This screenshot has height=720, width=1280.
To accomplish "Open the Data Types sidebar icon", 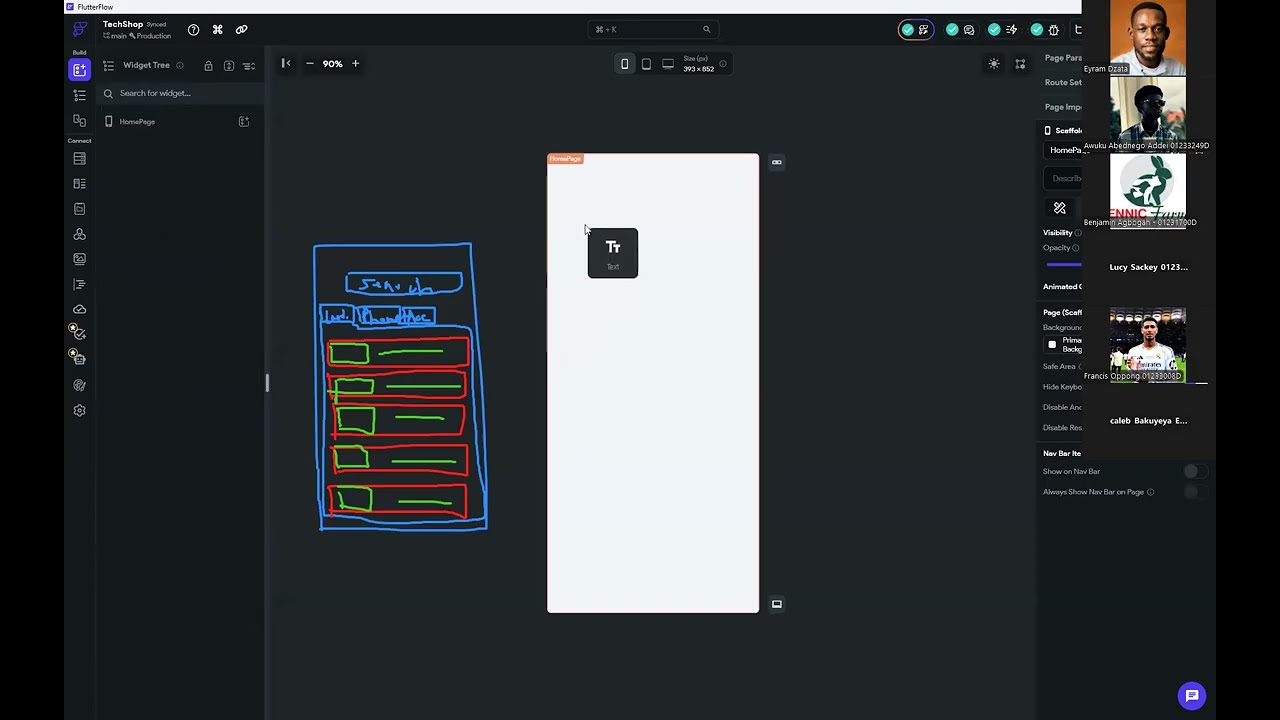I will (79, 184).
